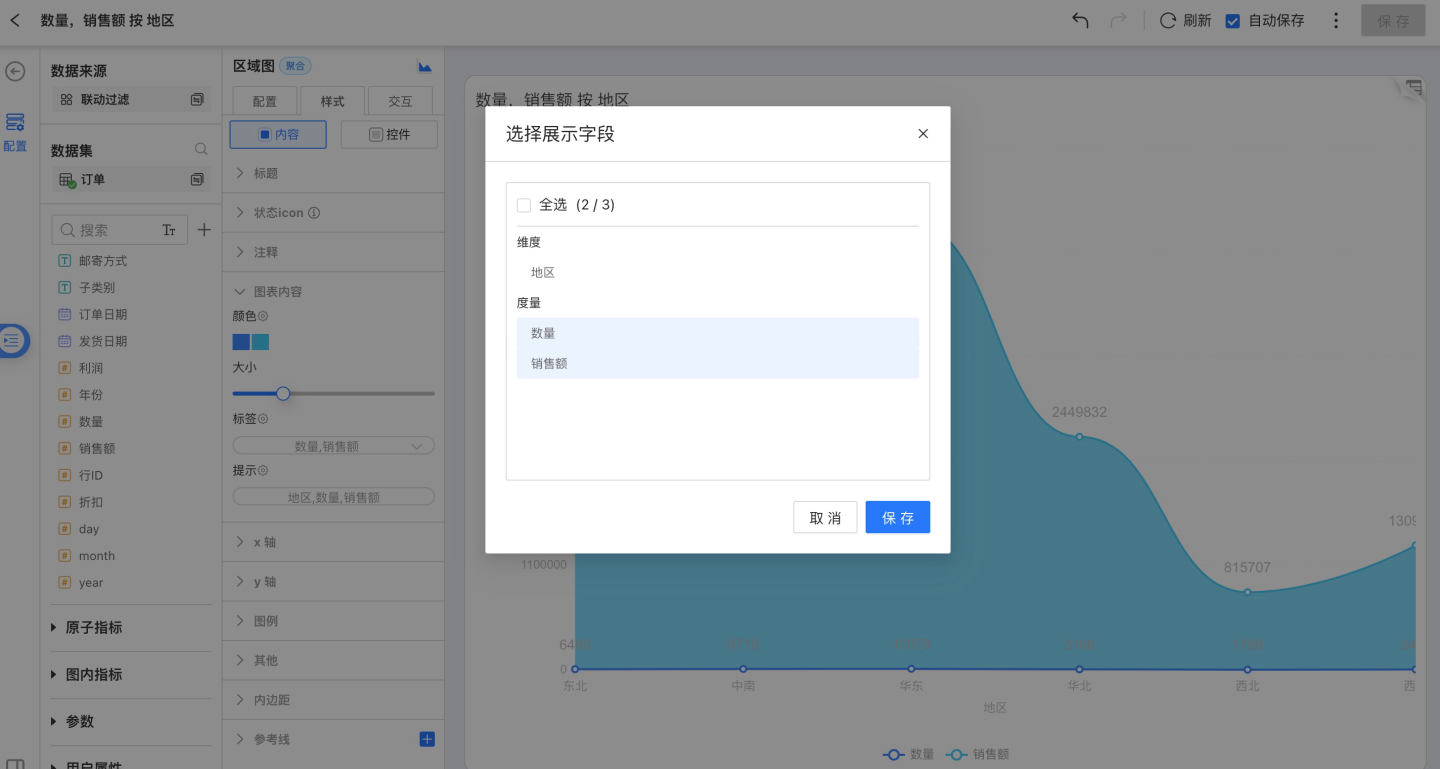This screenshot has width=1440, height=769.
Task: Click the area chart type icon
Action: tap(425, 67)
